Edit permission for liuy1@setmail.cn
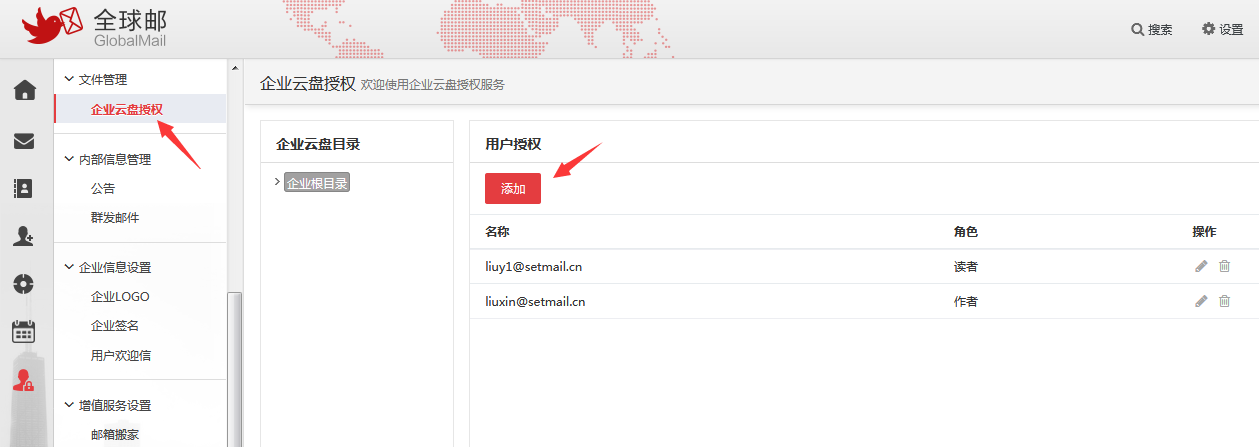This screenshot has width=1259, height=447. [x=1201, y=266]
